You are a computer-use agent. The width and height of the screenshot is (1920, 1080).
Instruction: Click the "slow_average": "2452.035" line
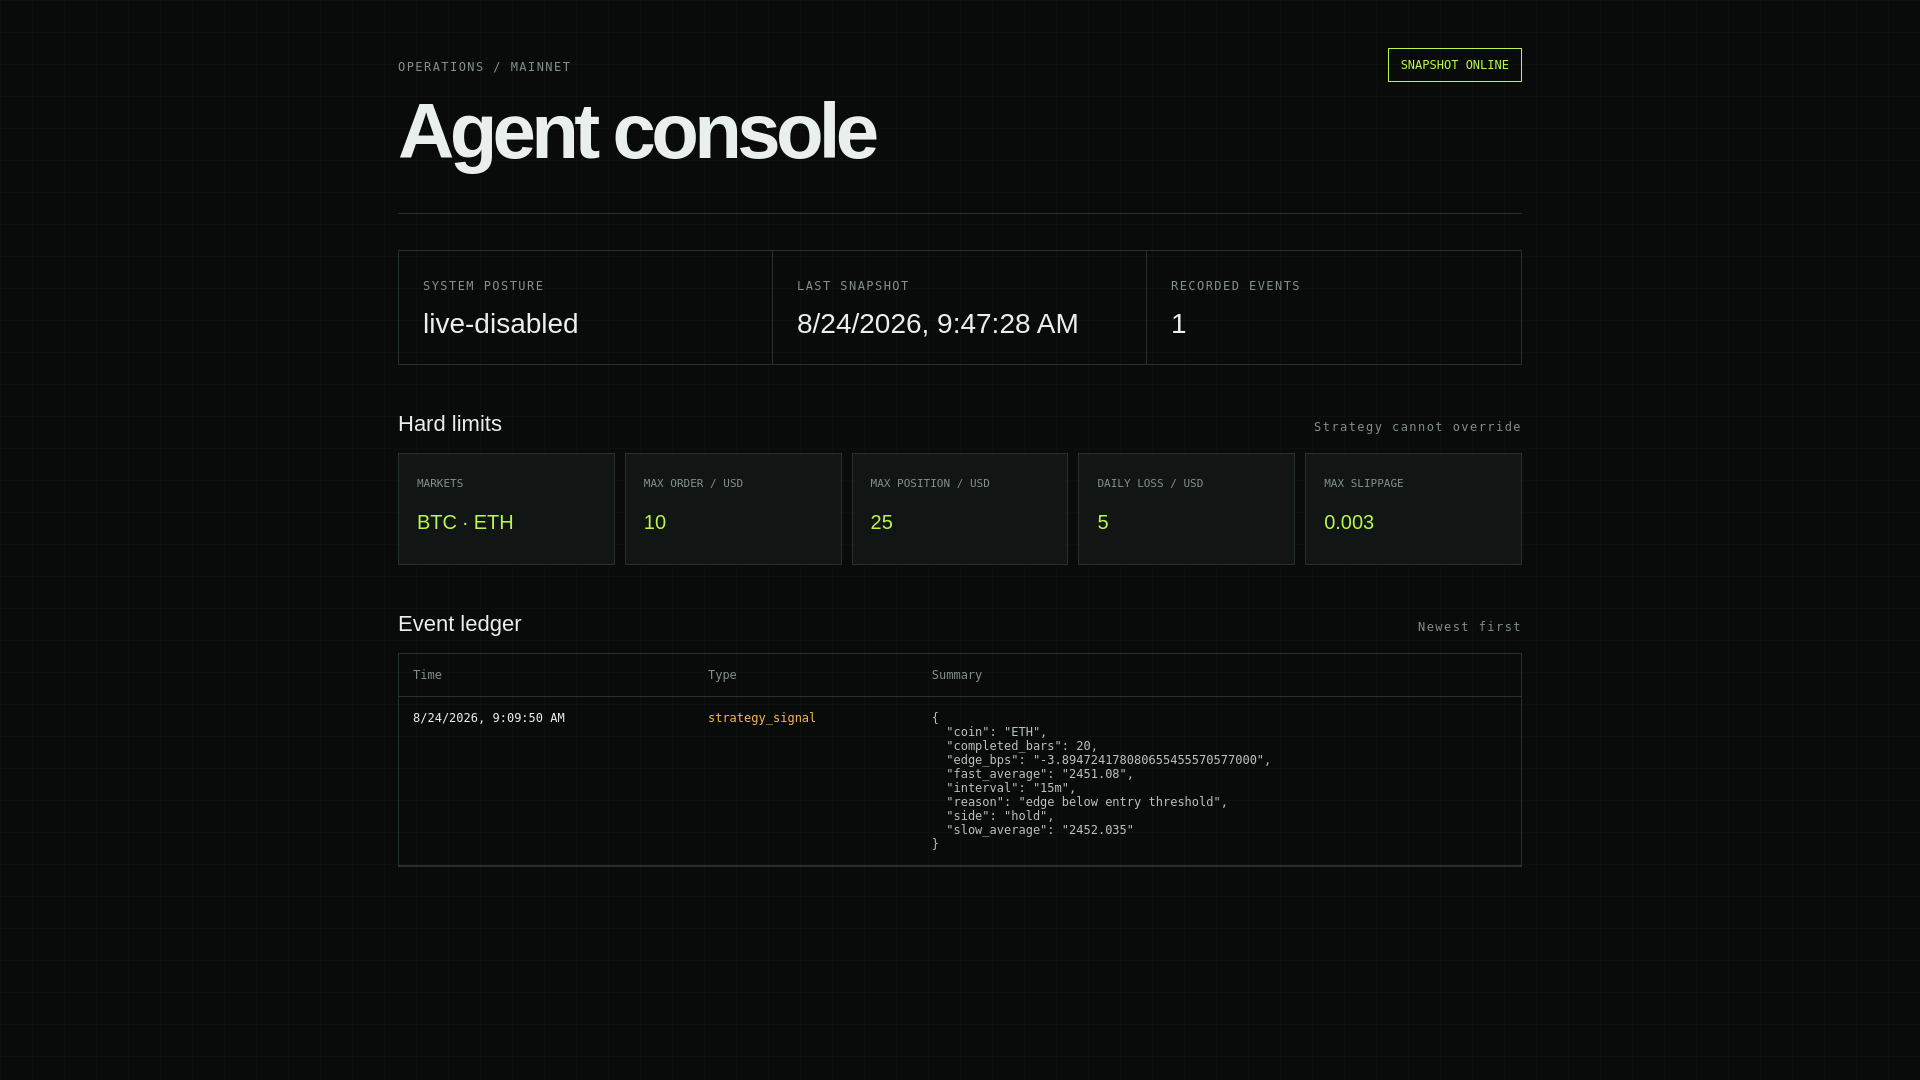[x=1040, y=830]
